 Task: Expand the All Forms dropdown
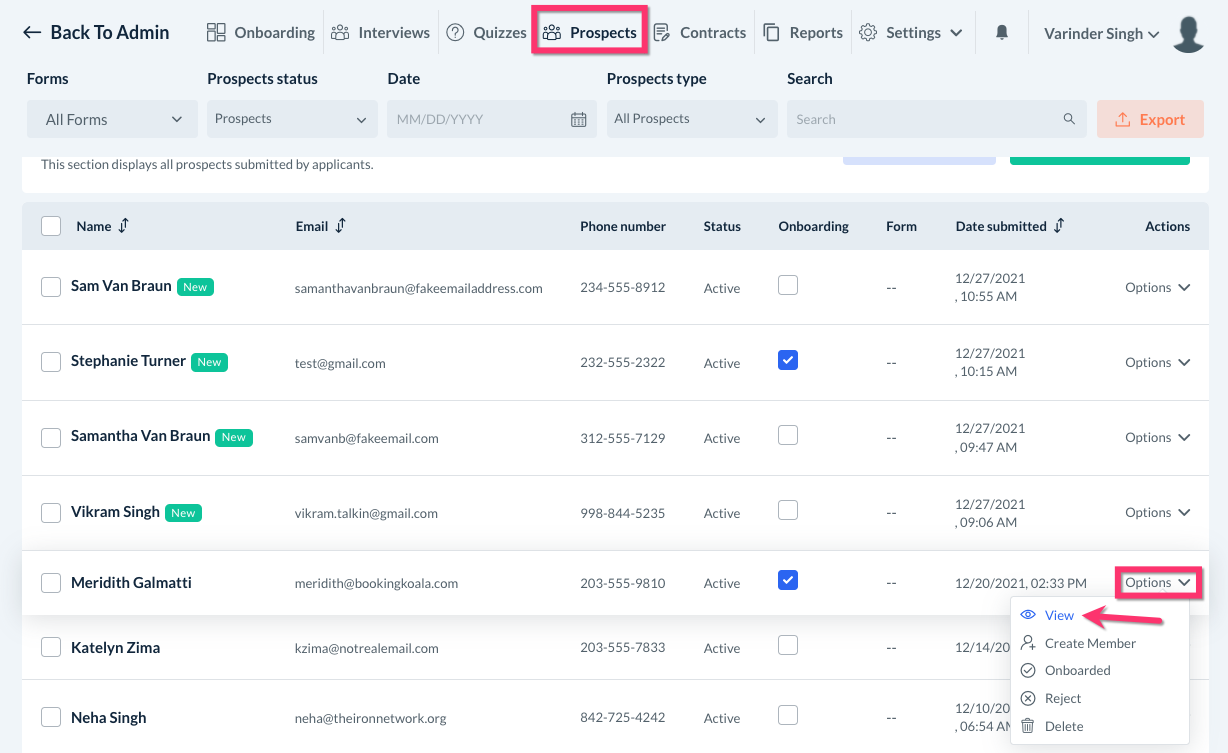pos(106,119)
